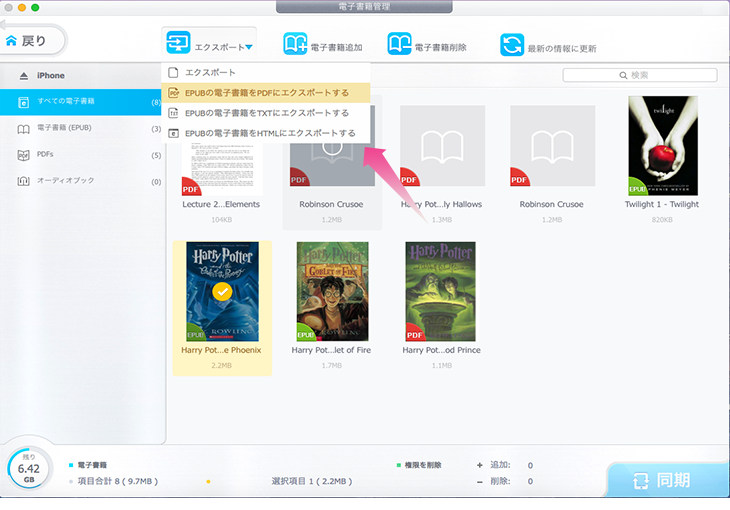The height and width of the screenshot is (510, 730).
Task: Click the HTML icon in the export menu
Action: [173, 133]
